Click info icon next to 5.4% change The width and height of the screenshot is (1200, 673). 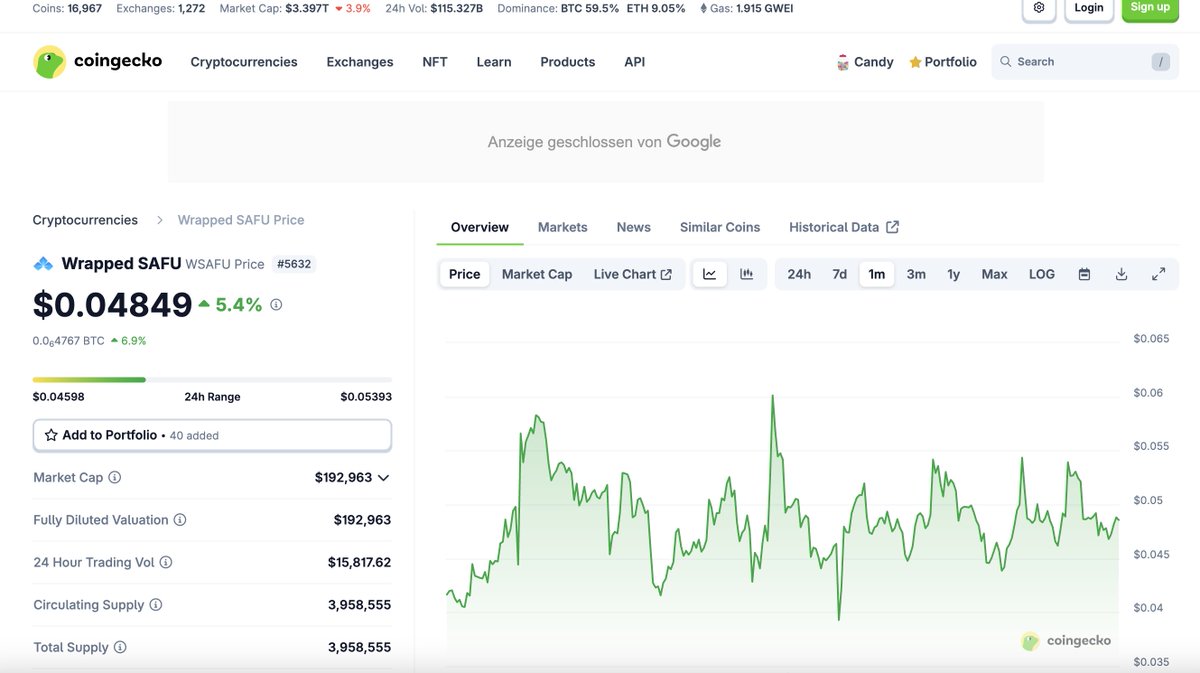tap(276, 305)
